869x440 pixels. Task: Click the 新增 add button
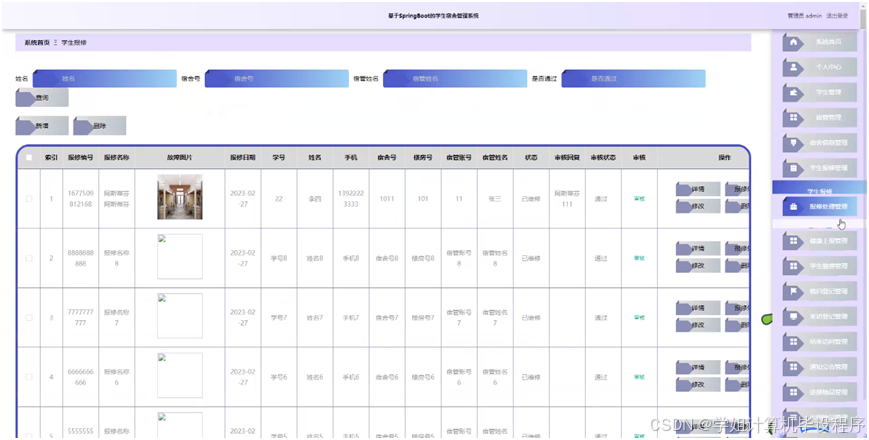(42, 126)
